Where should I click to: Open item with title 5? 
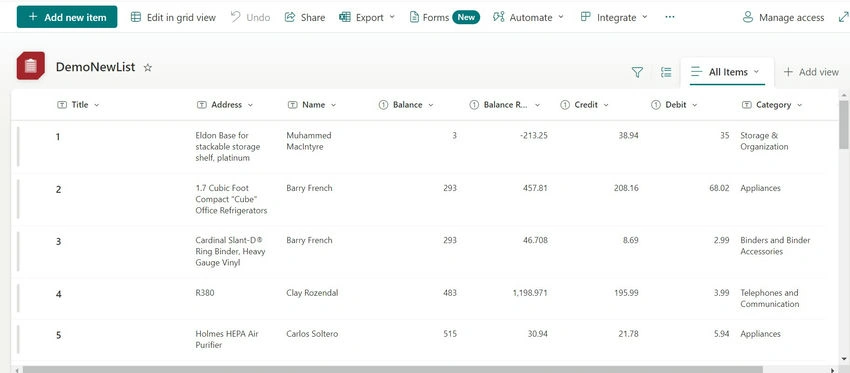click(x=58, y=335)
